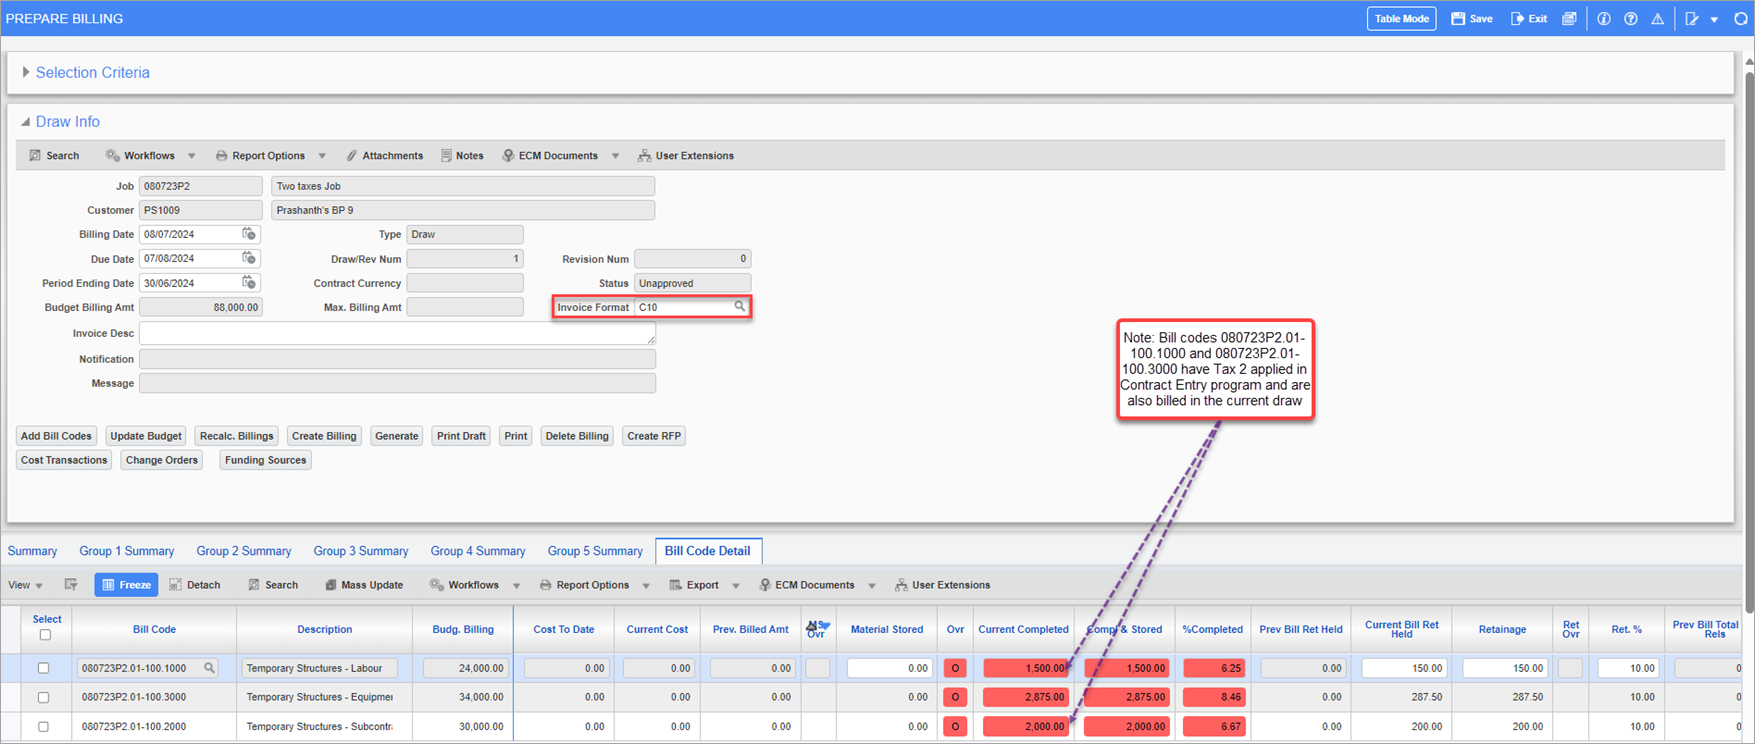Click the warning triangle icon

[x=1658, y=19]
